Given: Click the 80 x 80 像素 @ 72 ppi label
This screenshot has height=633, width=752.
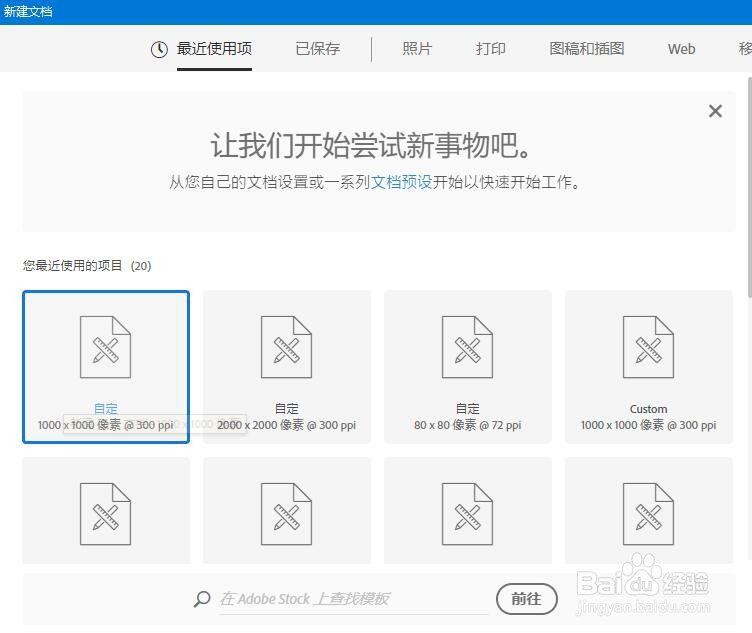Looking at the screenshot, I should pos(468,425).
